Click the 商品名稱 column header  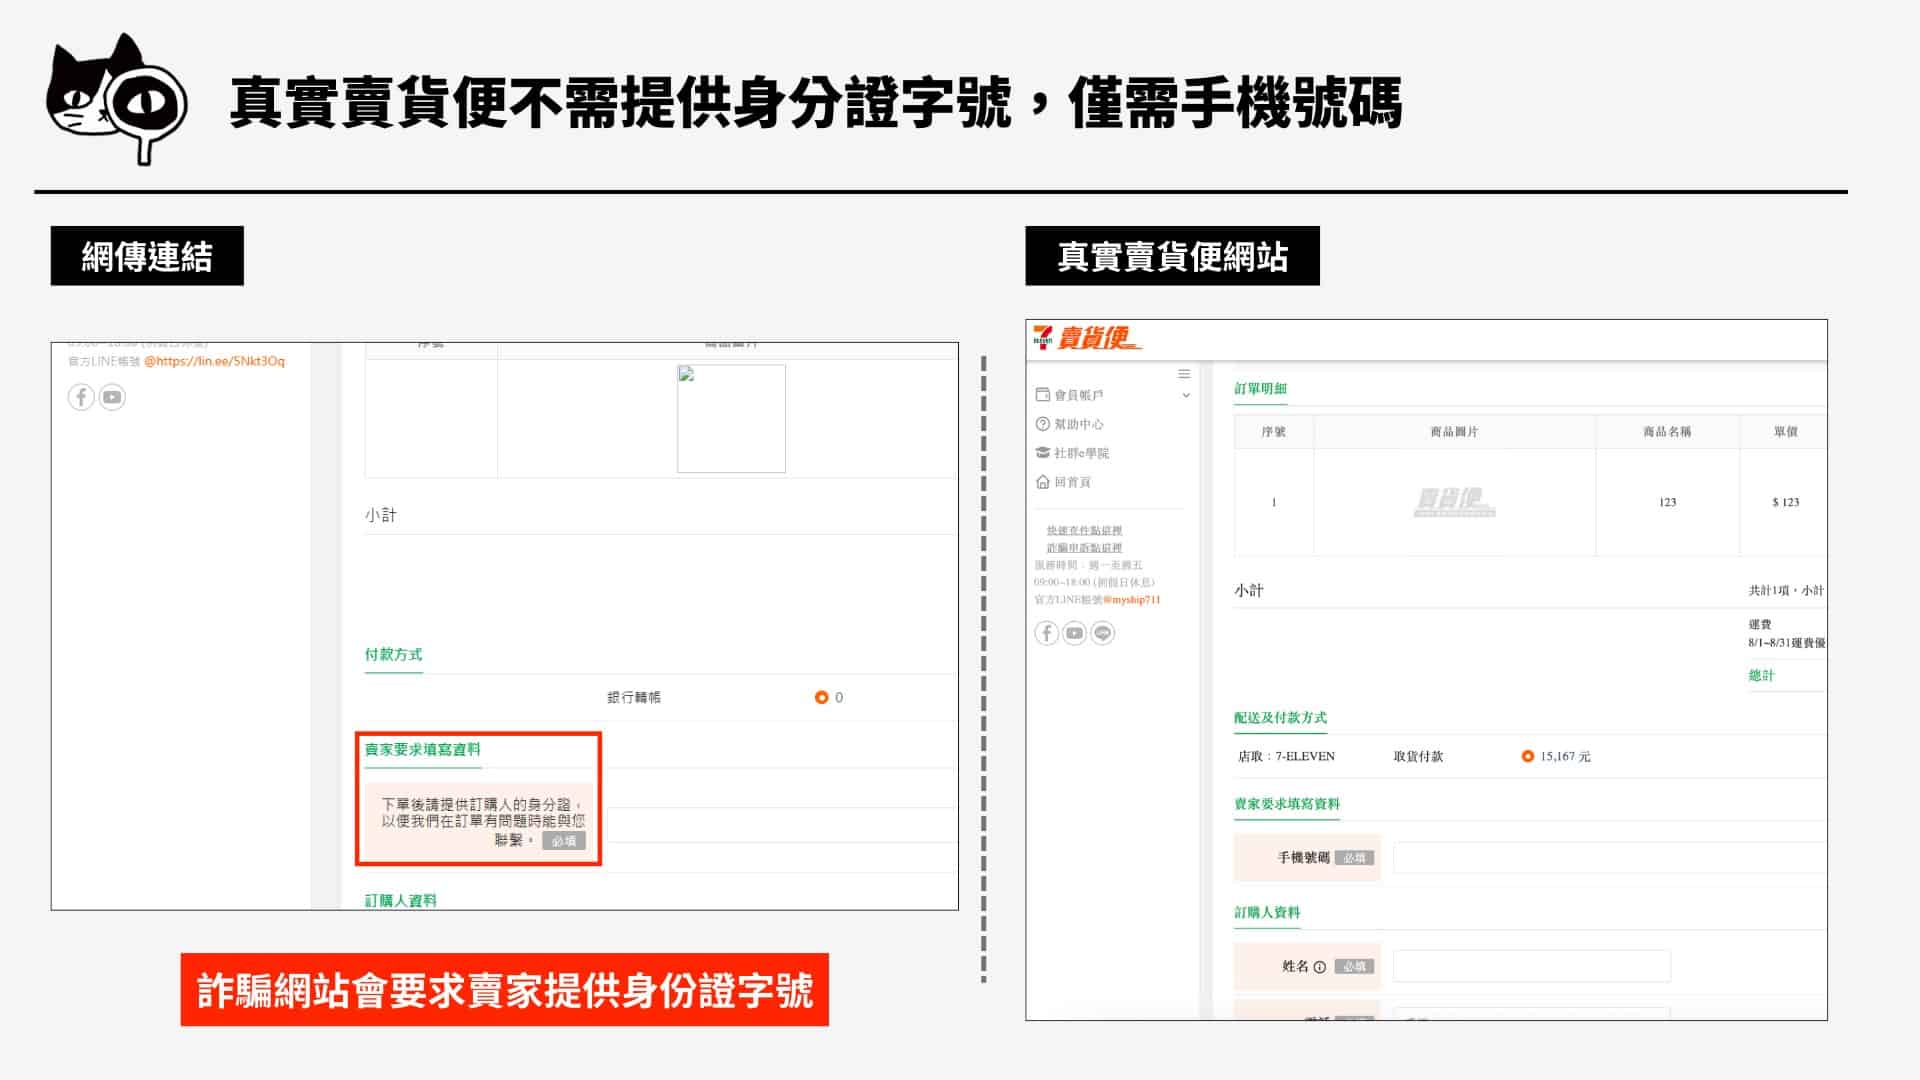pyautogui.click(x=1667, y=432)
